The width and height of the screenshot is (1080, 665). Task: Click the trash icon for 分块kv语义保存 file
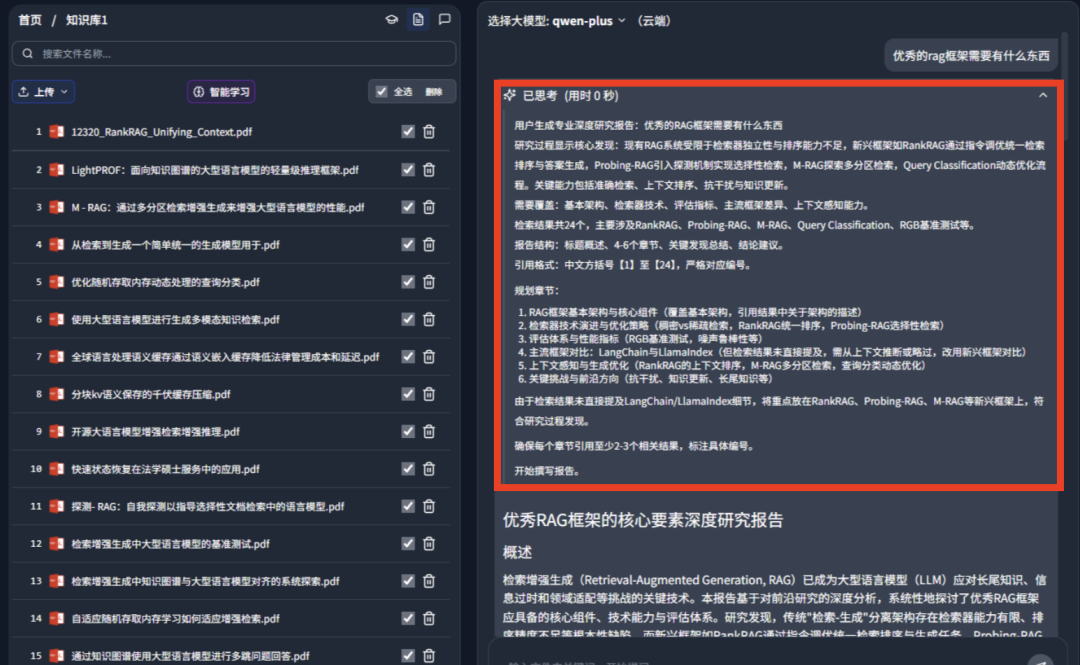tap(429, 394)
